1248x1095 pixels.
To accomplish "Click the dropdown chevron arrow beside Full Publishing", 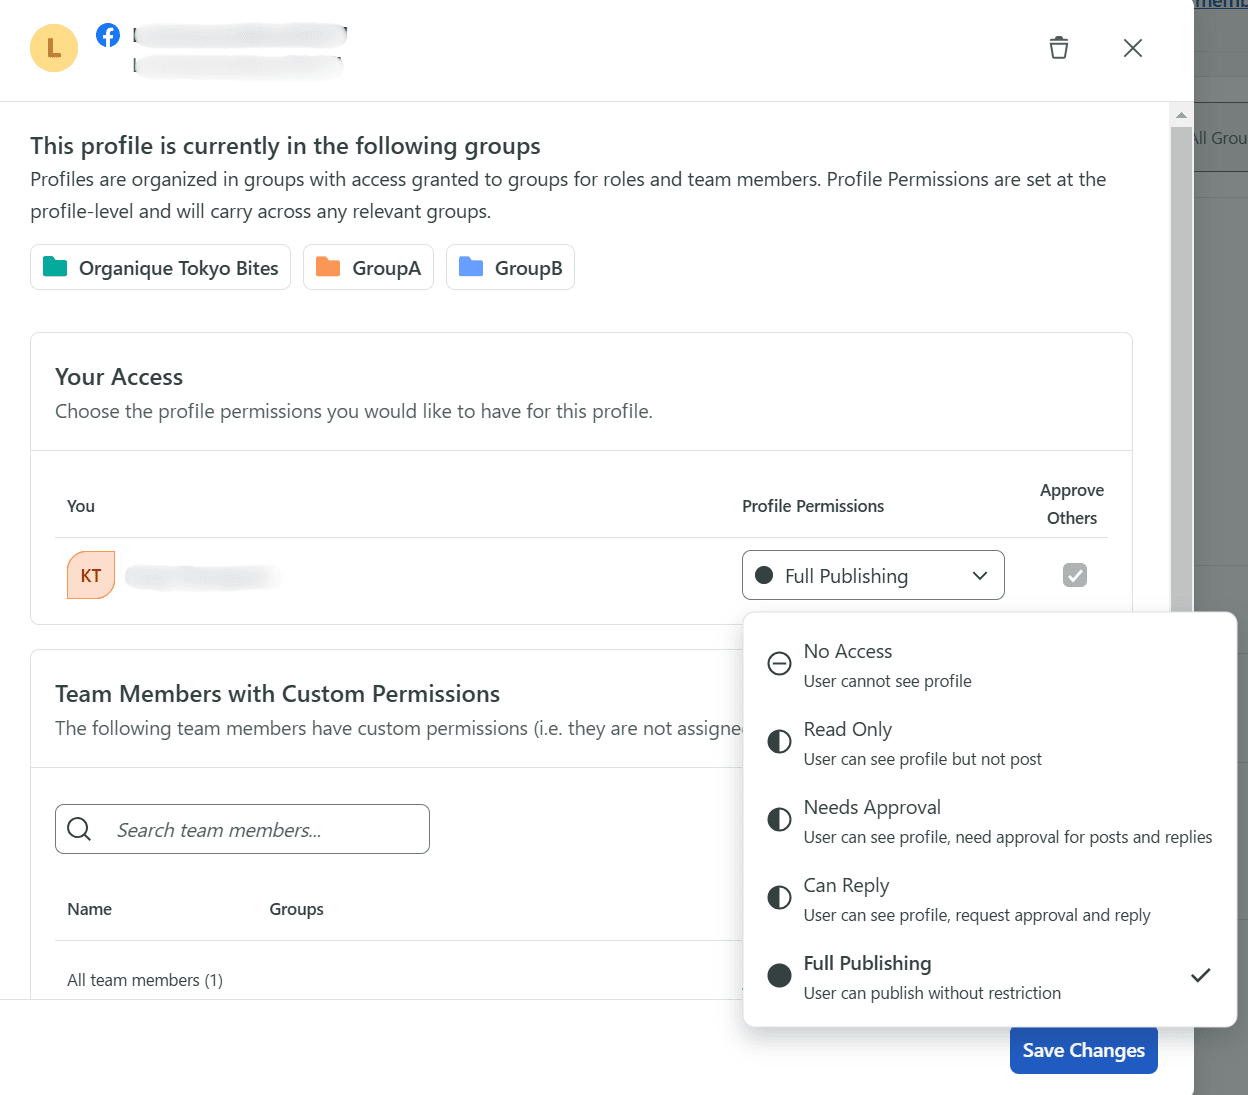I will tap(980, 575).
